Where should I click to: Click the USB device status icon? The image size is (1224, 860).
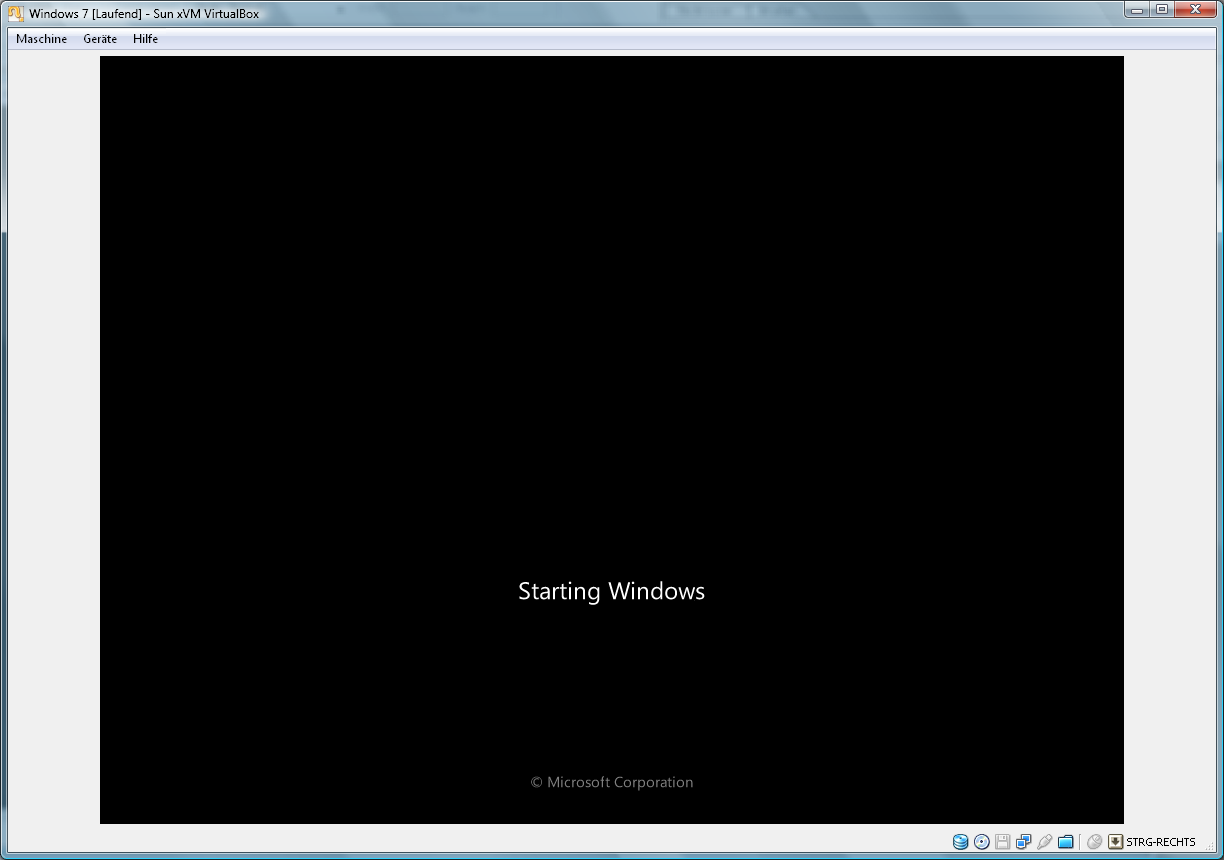(1045, 842)
